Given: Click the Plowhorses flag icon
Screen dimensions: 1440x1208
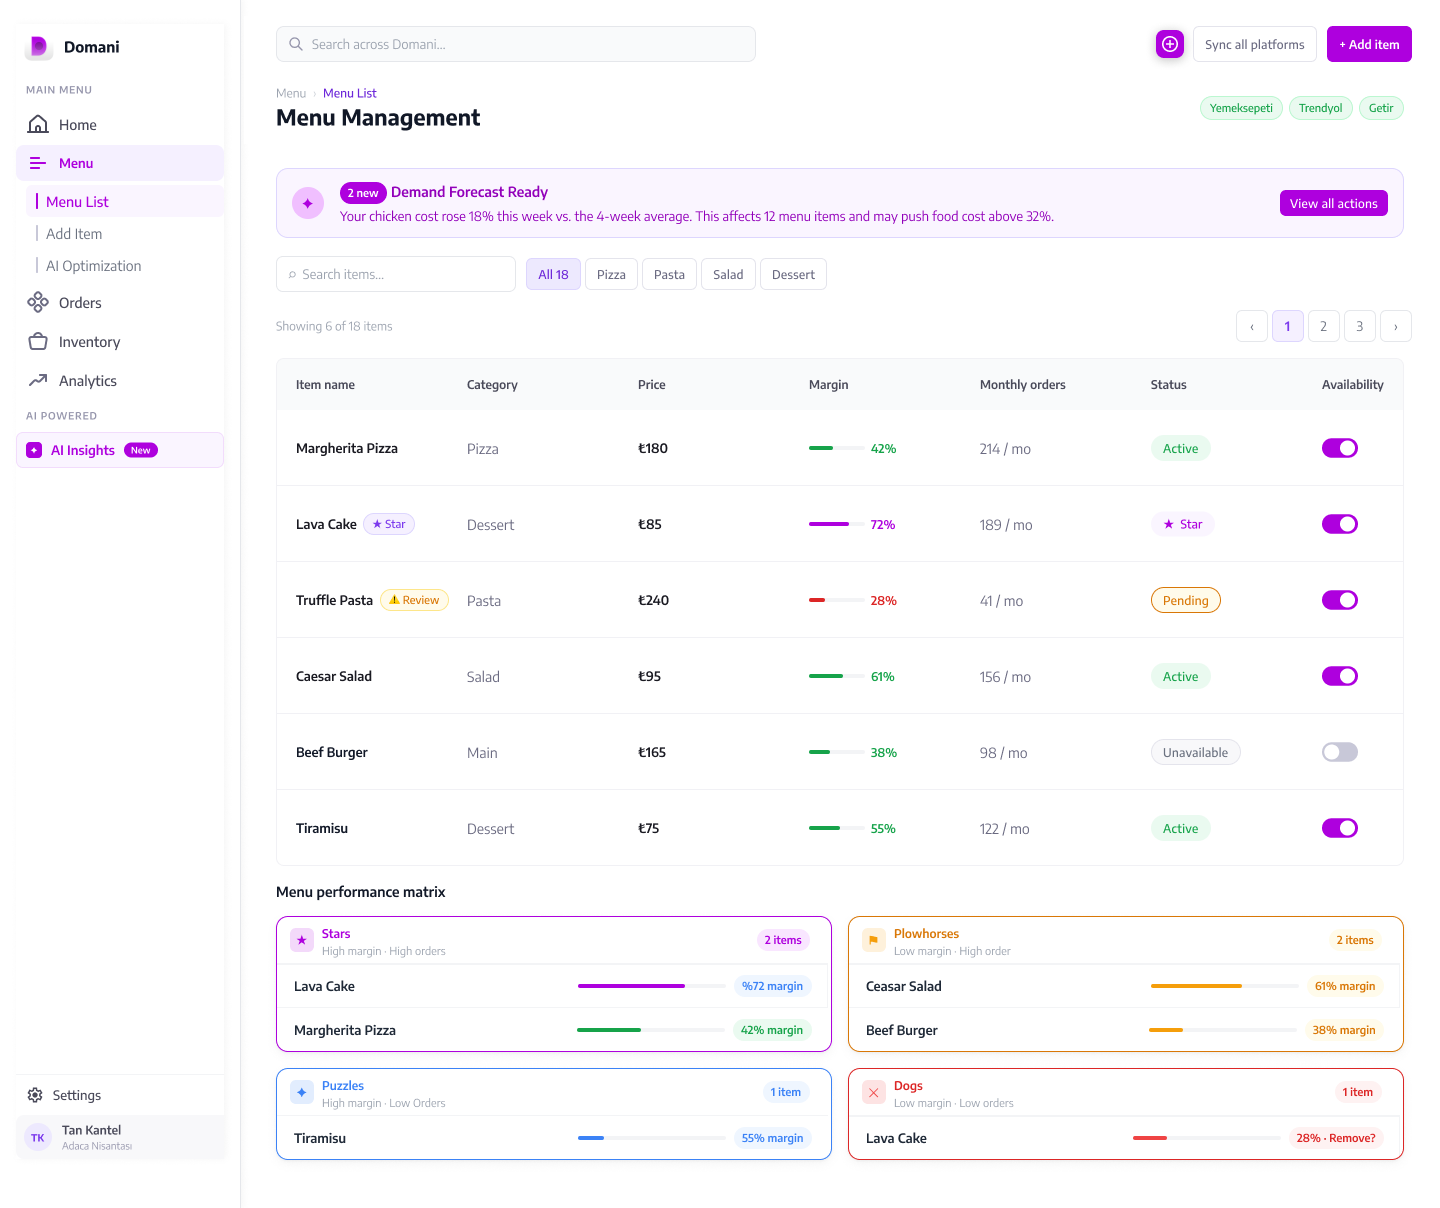Looking at the screenshot, I should click(874, 940).
